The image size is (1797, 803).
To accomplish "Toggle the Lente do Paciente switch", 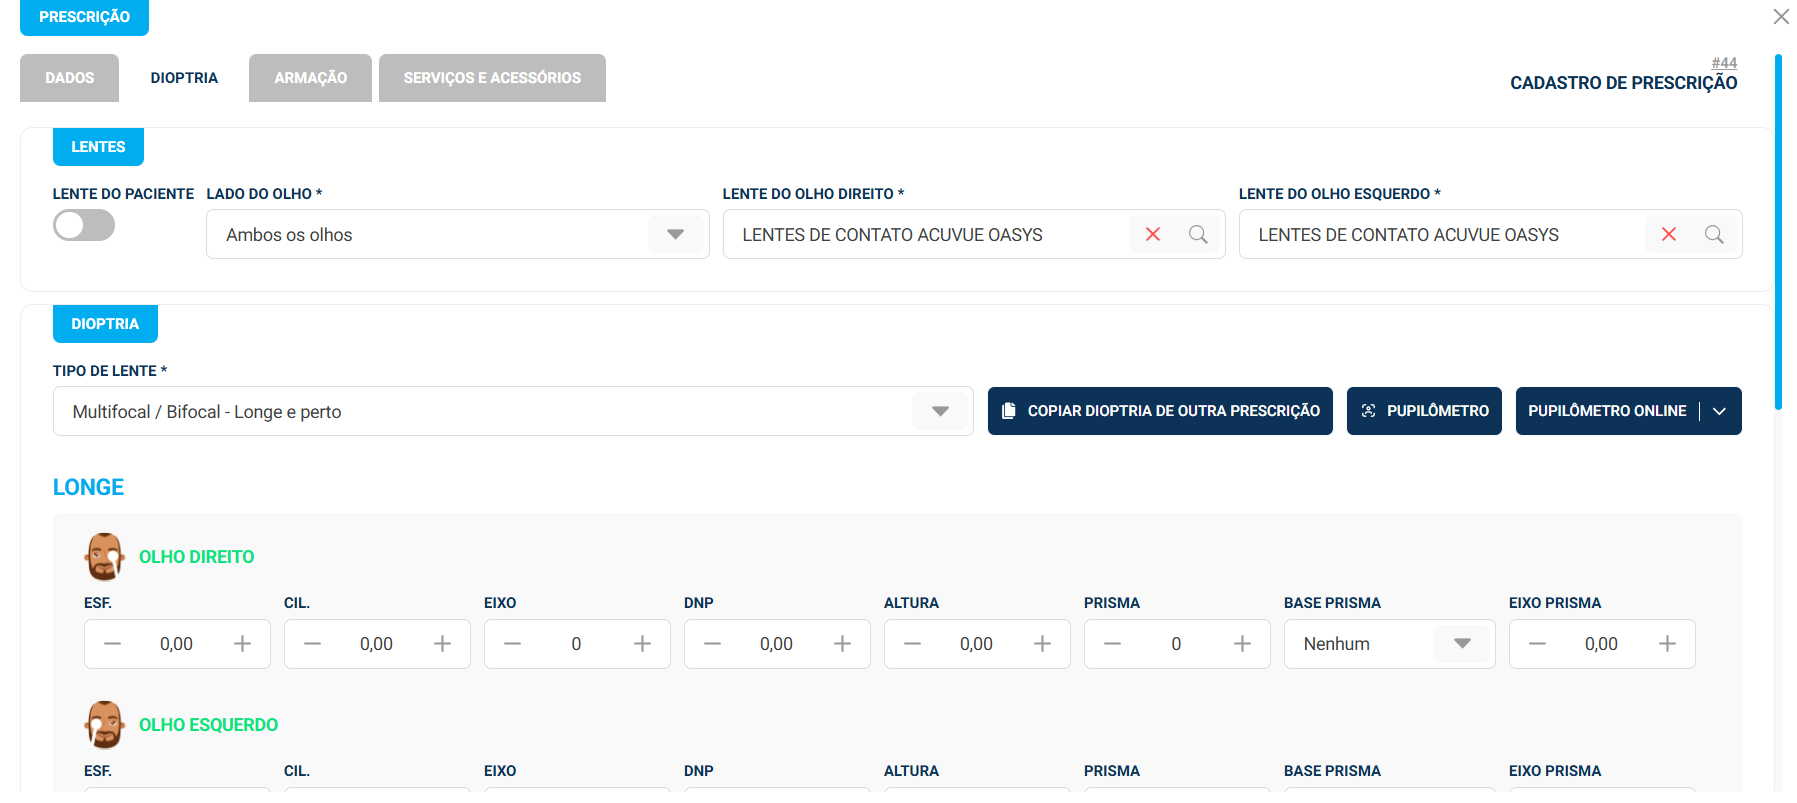I will pos(84,225).
